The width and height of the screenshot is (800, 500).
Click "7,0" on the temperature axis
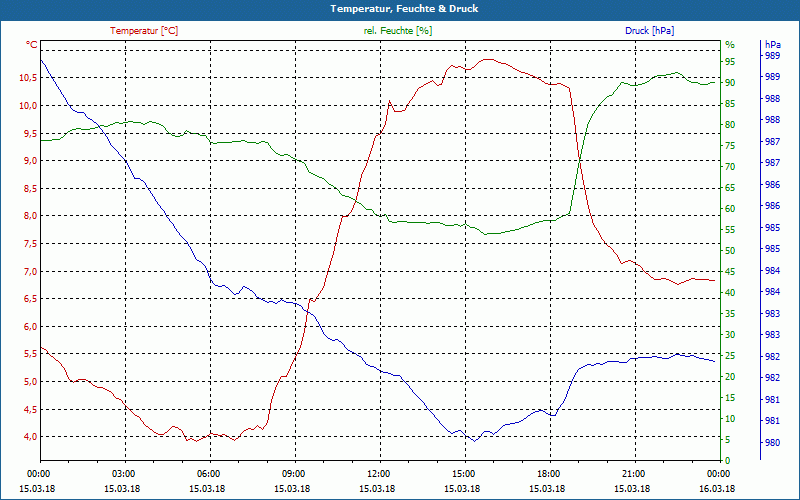31,271
